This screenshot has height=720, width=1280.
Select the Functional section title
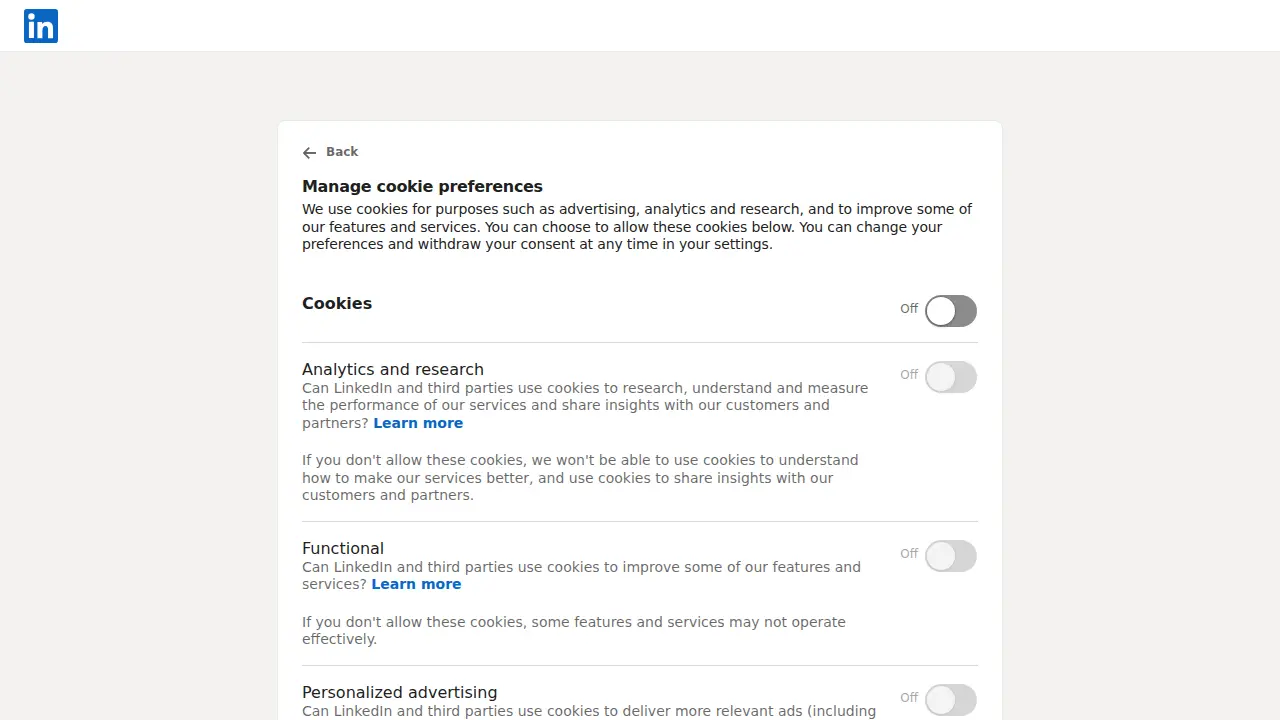coord(343,548)
